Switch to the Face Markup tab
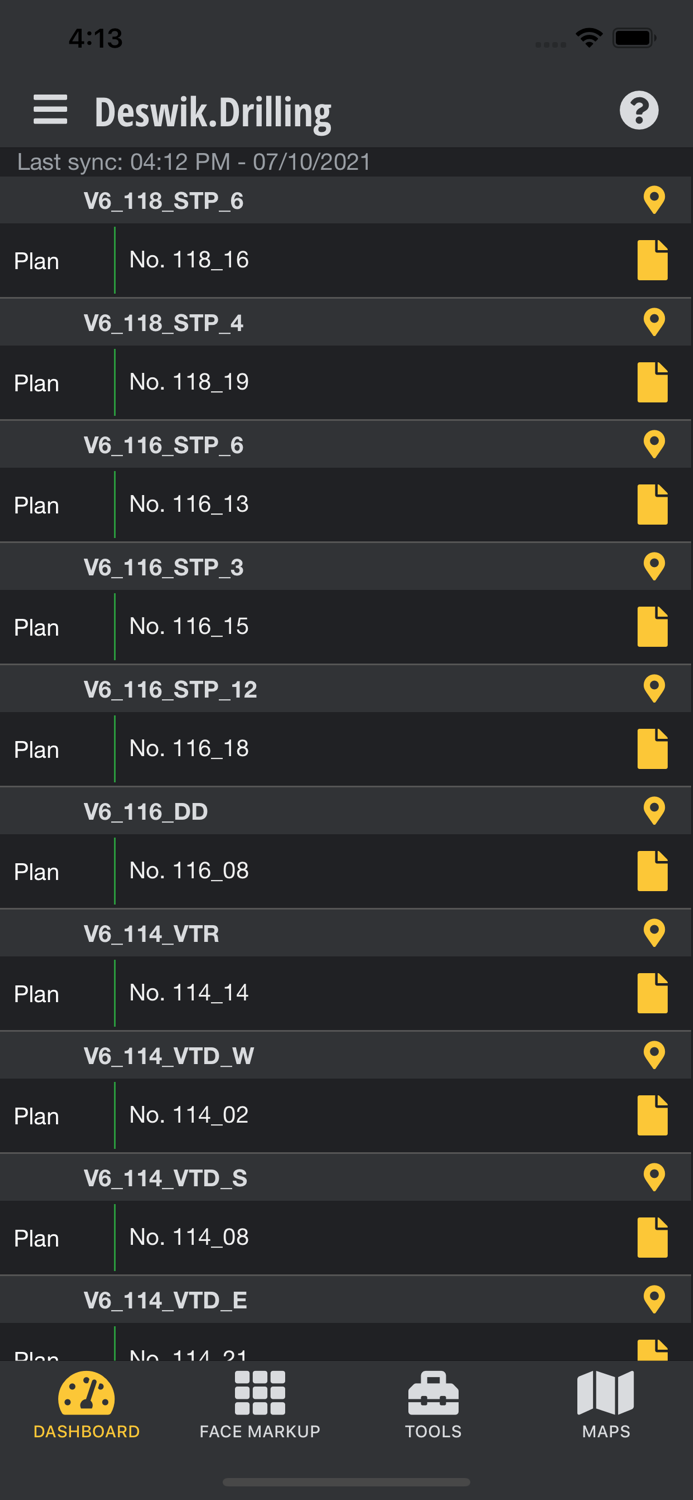This screenshot has width=693, height=1500. (260, 1405)
